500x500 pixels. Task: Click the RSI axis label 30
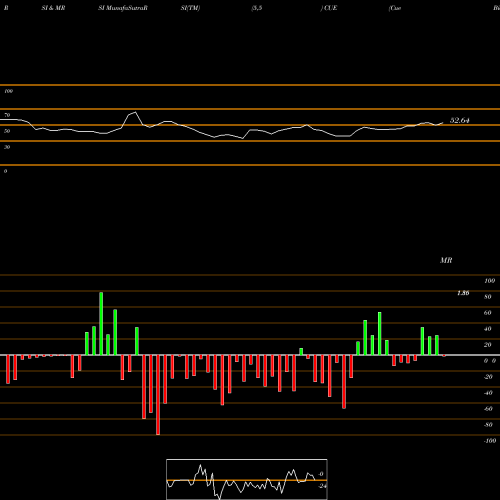7,147
